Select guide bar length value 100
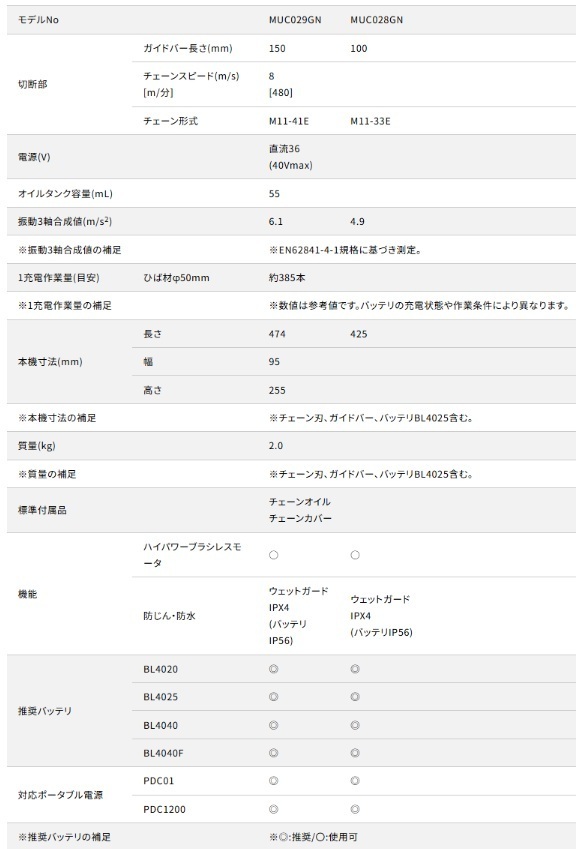Screen dimensions: 576x849 click(x=358, y=48)
